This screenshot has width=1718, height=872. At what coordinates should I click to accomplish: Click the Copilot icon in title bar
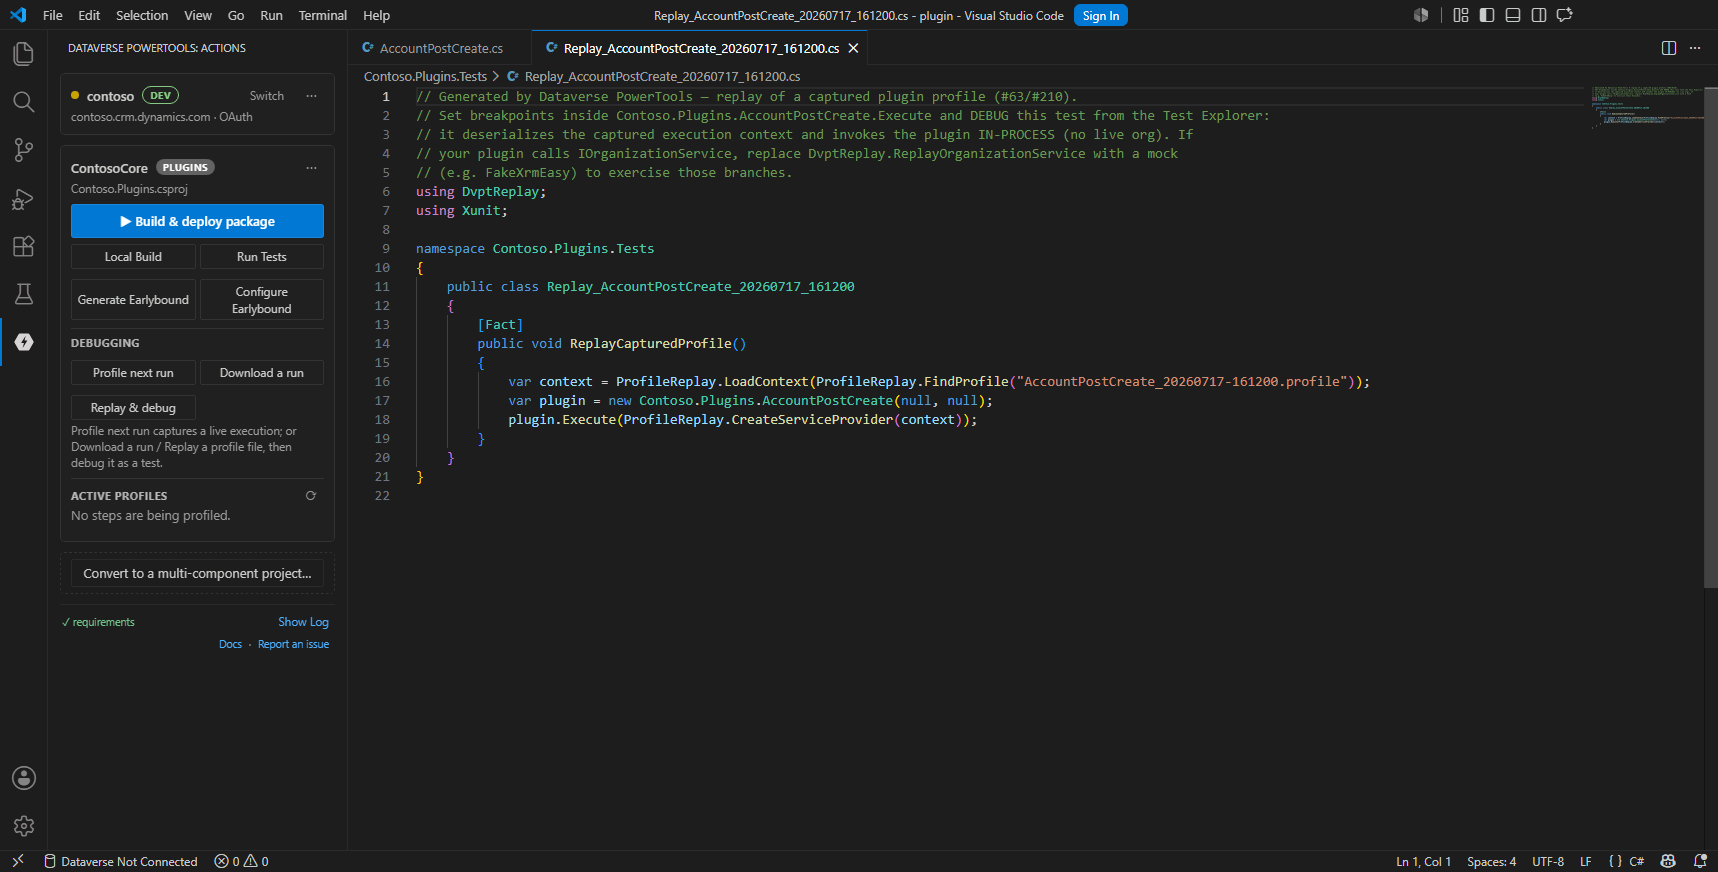[1421, 15]
